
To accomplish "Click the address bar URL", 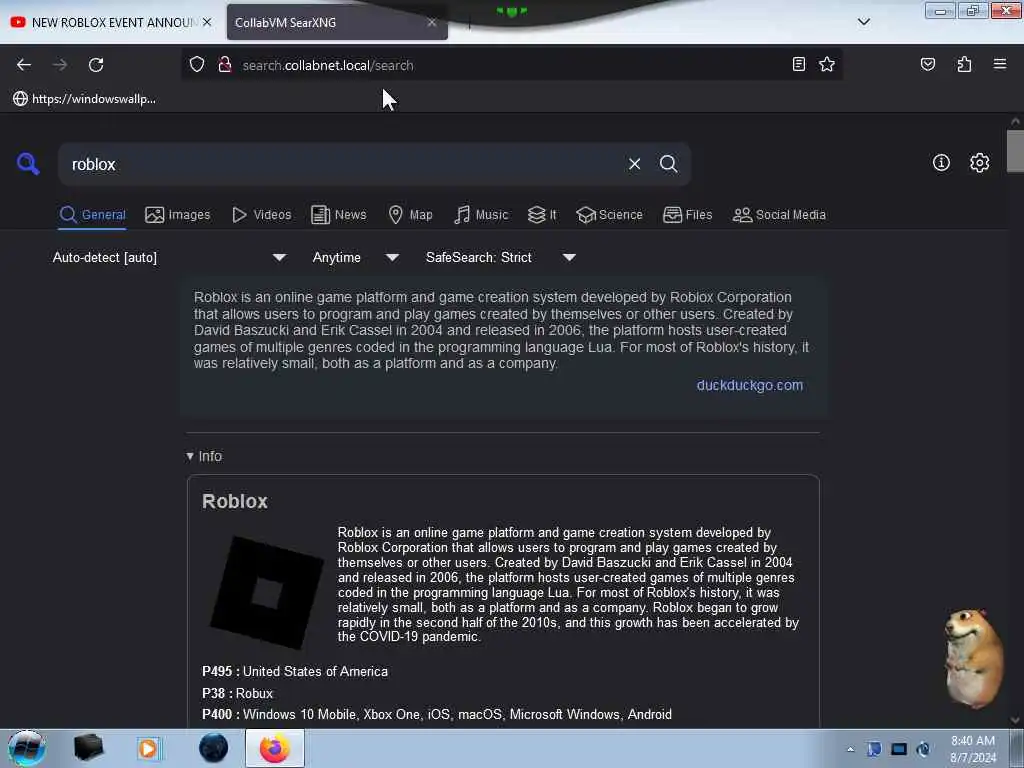I will click(x=328, y=65).
